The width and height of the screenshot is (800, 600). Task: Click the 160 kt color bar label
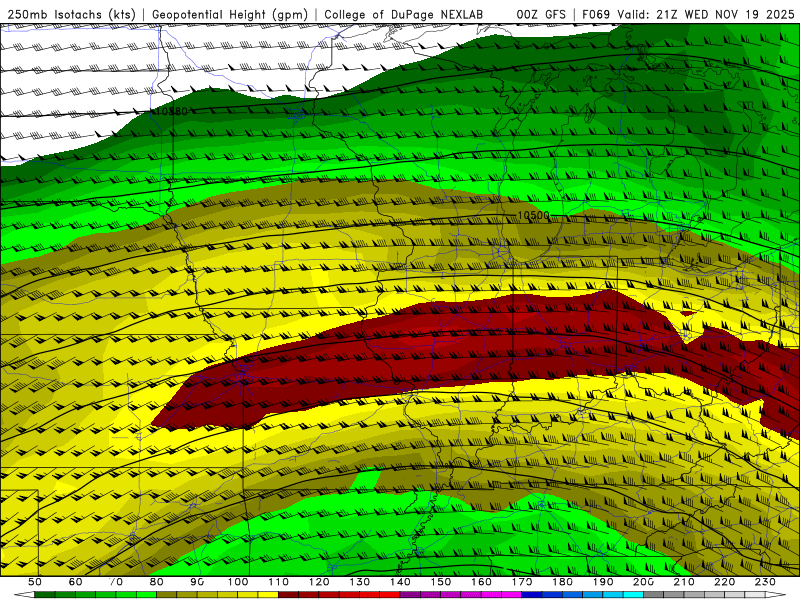482,582
